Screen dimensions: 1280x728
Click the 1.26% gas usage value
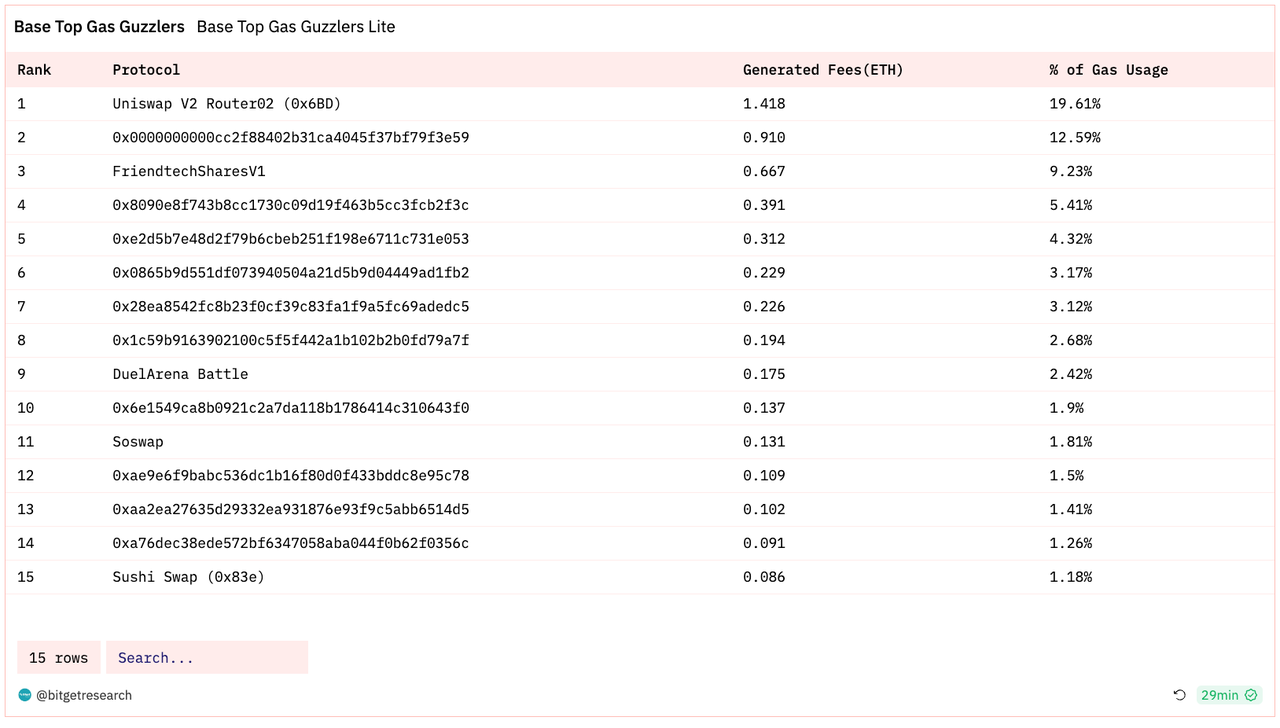(x=1071, y=543)
